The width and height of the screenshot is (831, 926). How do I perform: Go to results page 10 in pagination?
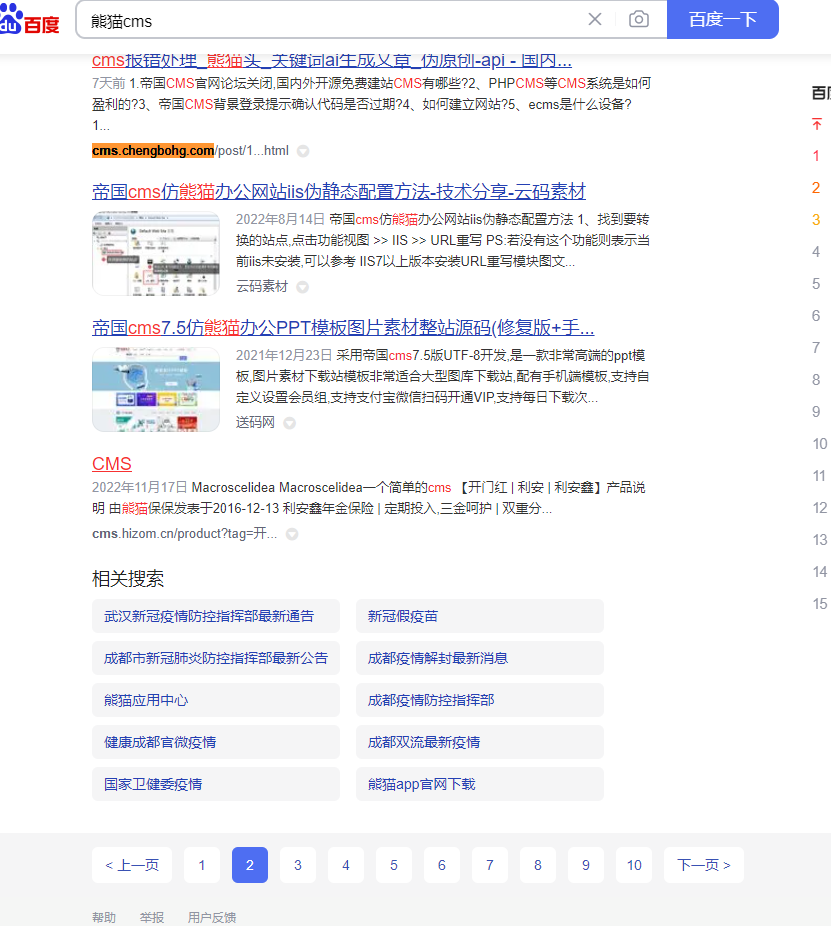pos(634,865)
